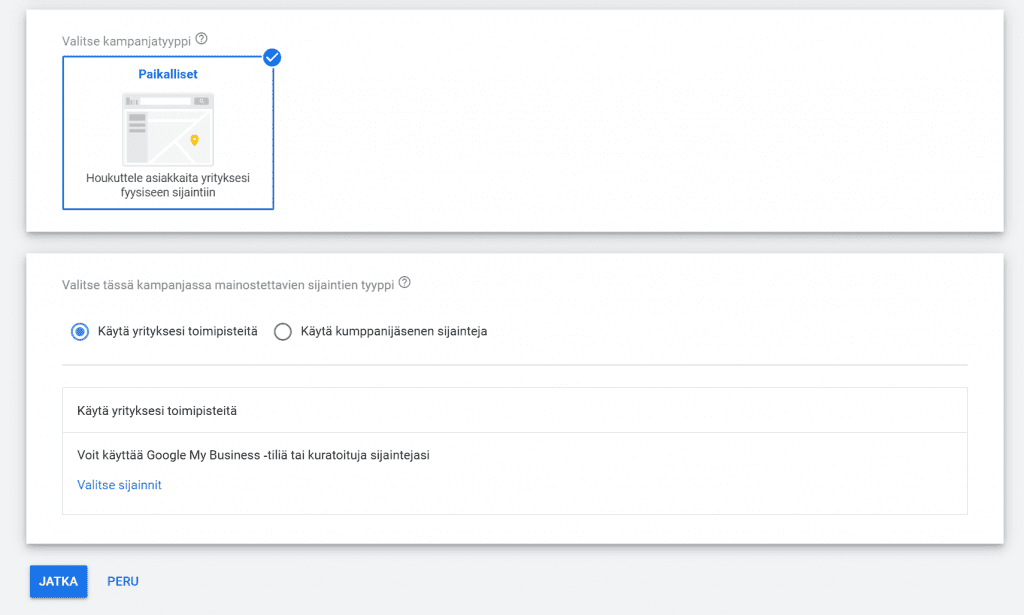
Task: Click help icon beside sijaintien tyyppi heading
Action: coord(405,283)
